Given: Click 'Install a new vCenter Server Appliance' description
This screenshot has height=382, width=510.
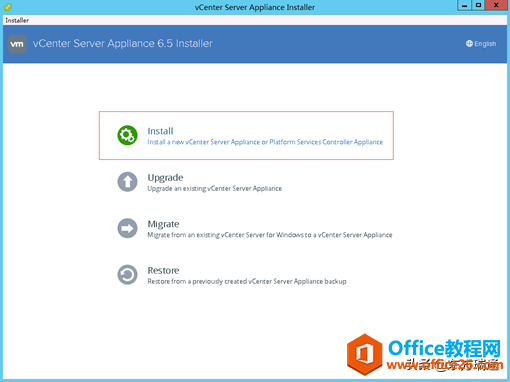Looking at the screenshot, I should (265, 142).
